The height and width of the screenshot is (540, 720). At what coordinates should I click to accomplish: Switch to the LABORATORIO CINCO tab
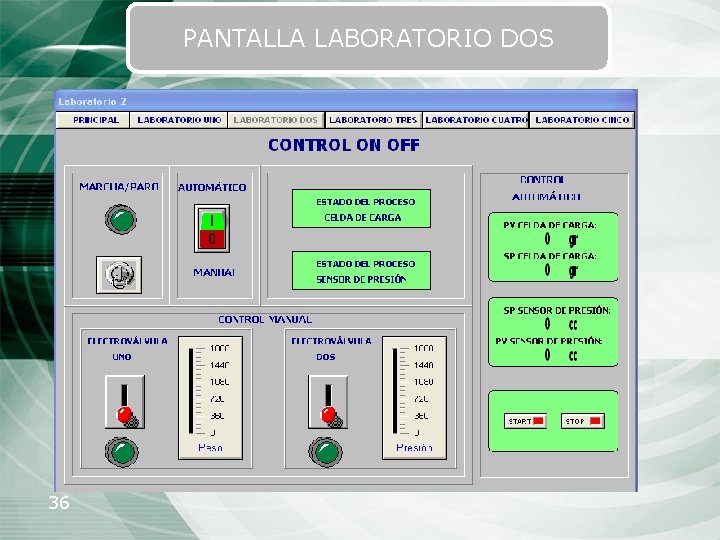coord(582,120)
